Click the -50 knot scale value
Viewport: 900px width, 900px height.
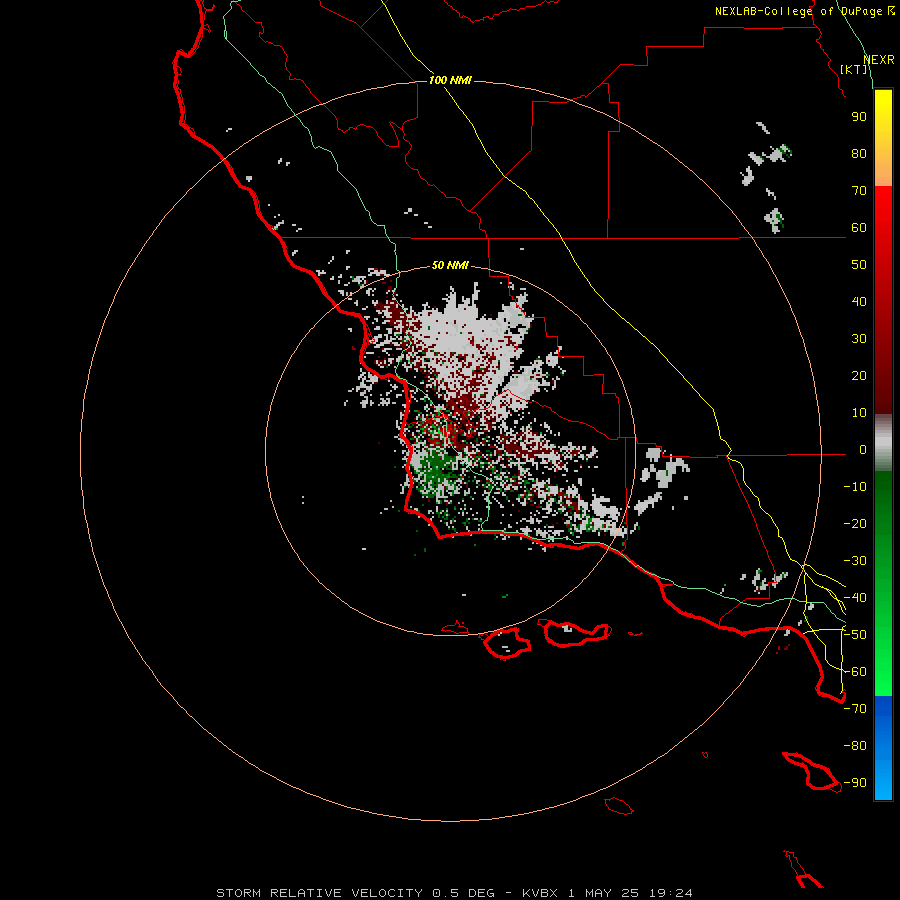coord(855,635)
